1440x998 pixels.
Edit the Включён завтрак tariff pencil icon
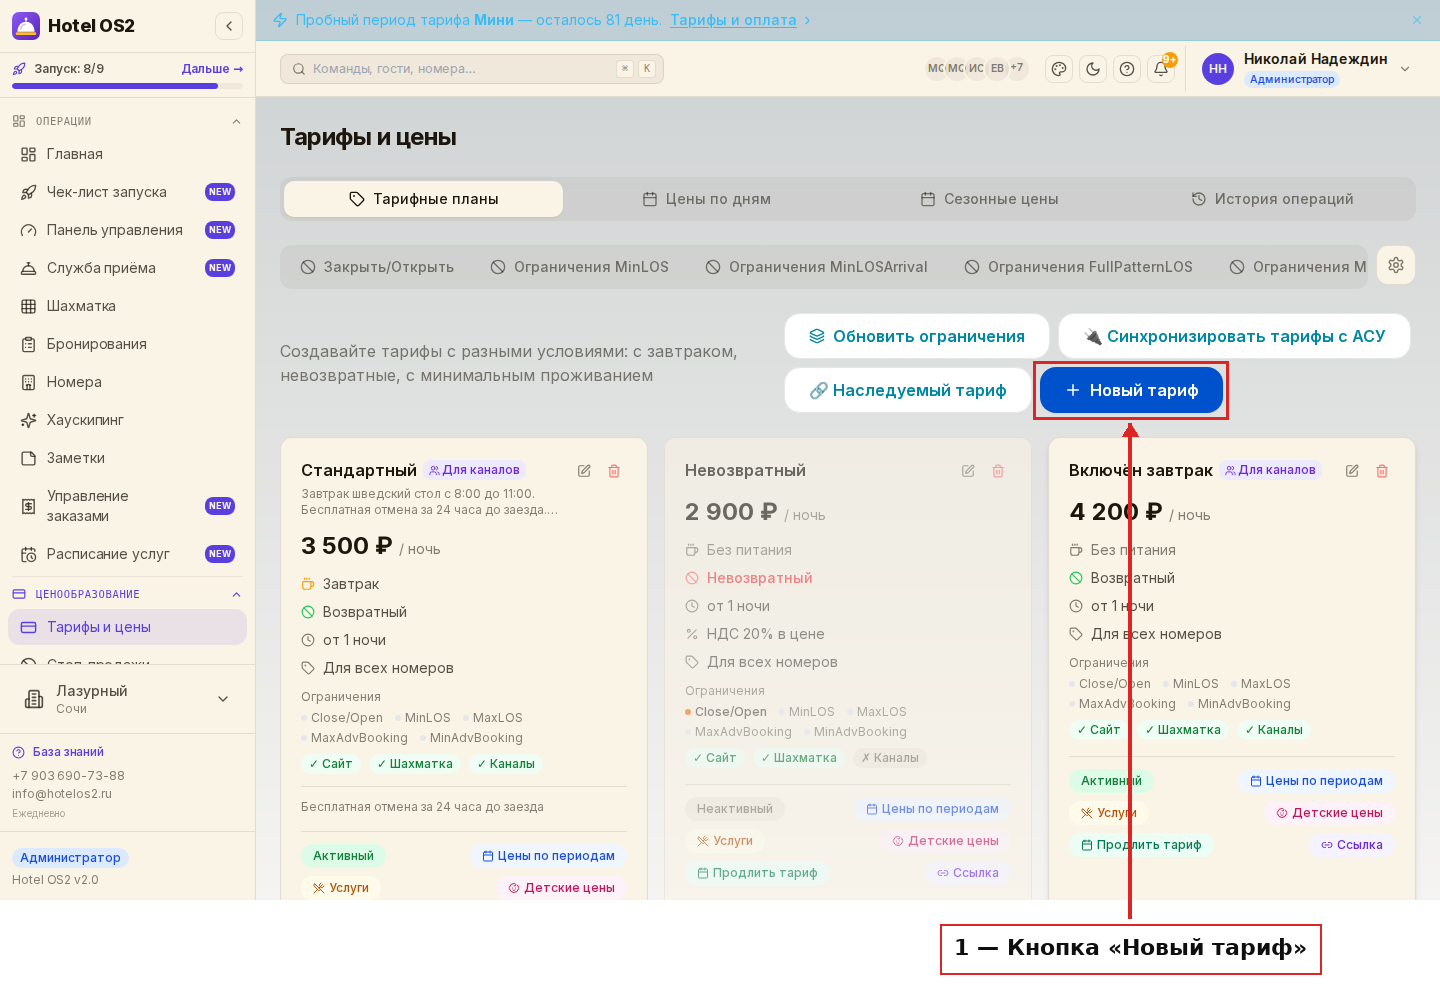(x=1352, y=471)
